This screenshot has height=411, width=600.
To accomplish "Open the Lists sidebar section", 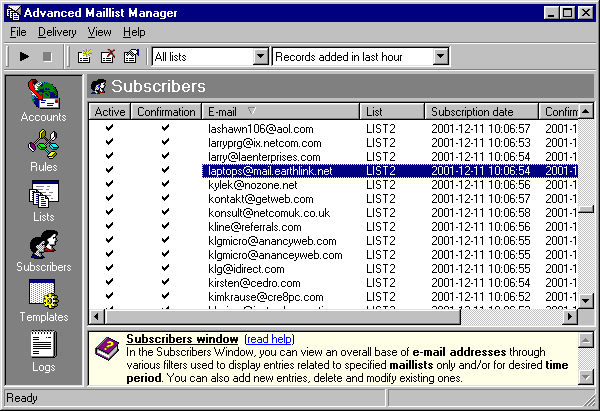I will (x=43, y=200).
